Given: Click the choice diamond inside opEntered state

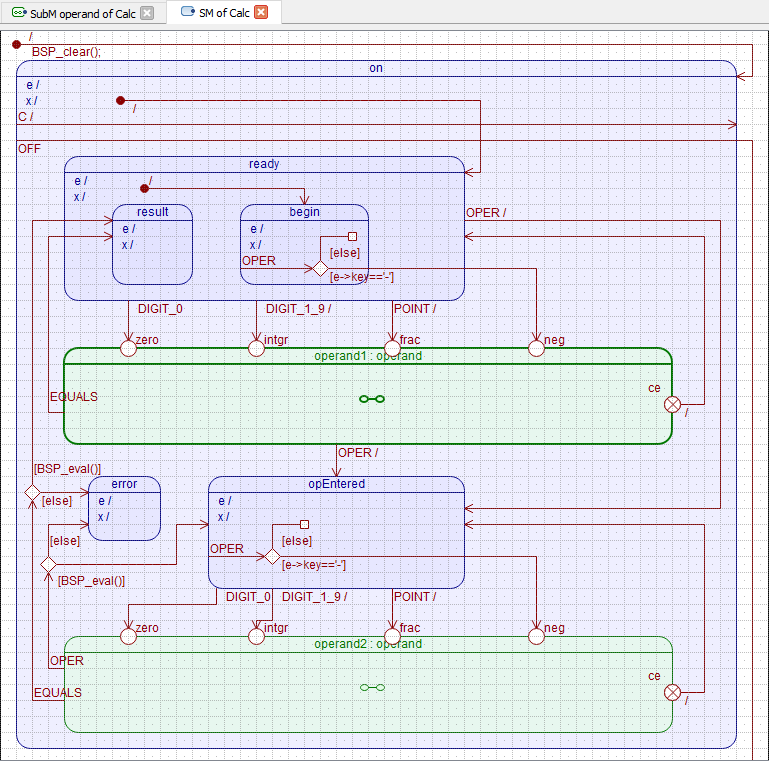Looking at the screenshot, I should pos(272,556).
